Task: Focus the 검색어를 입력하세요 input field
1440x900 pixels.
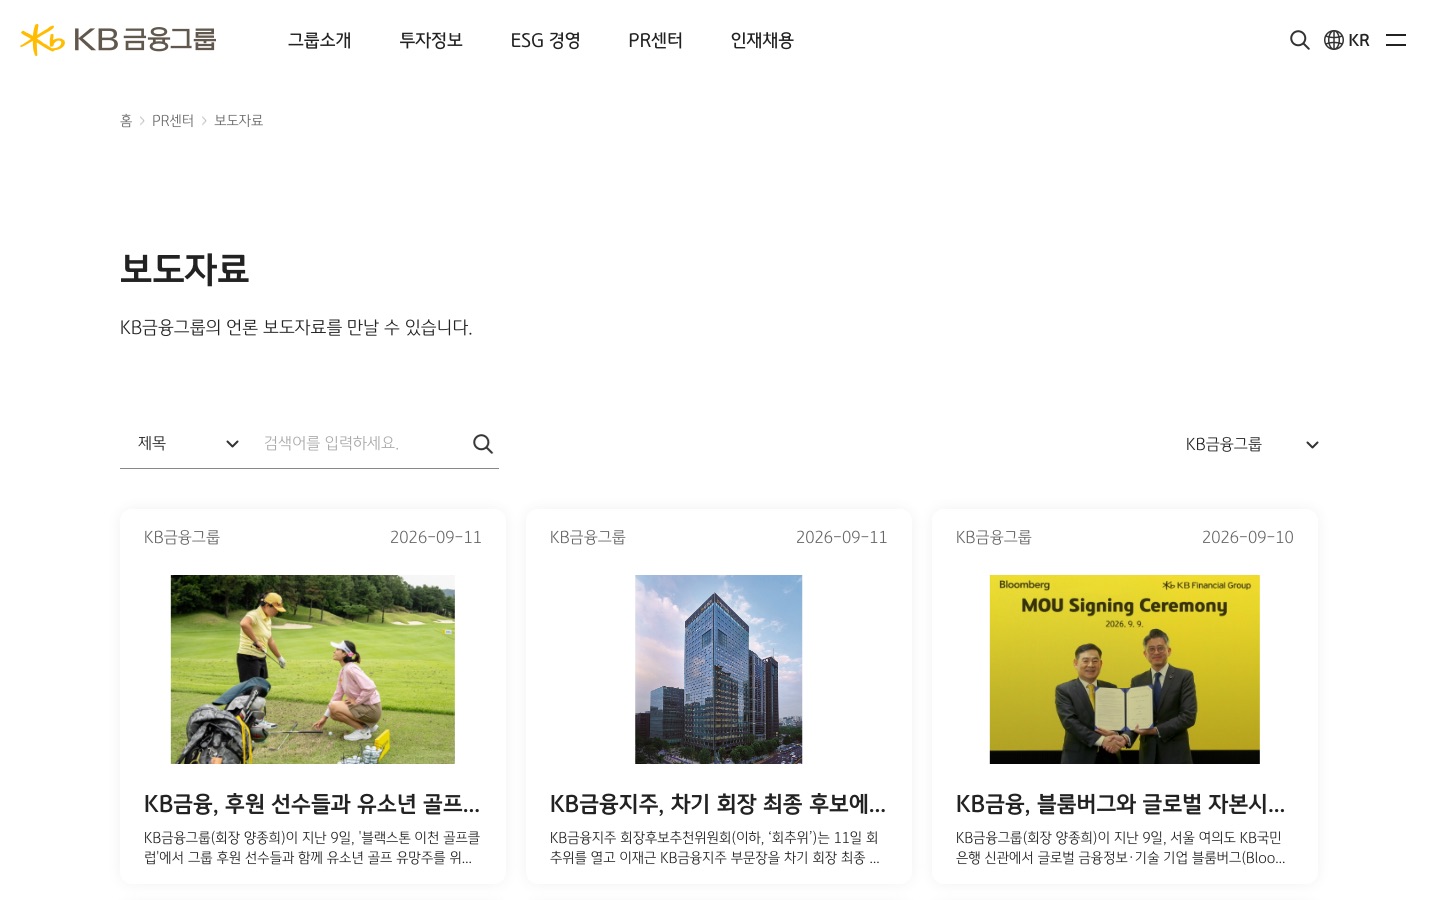Action: 360,443
